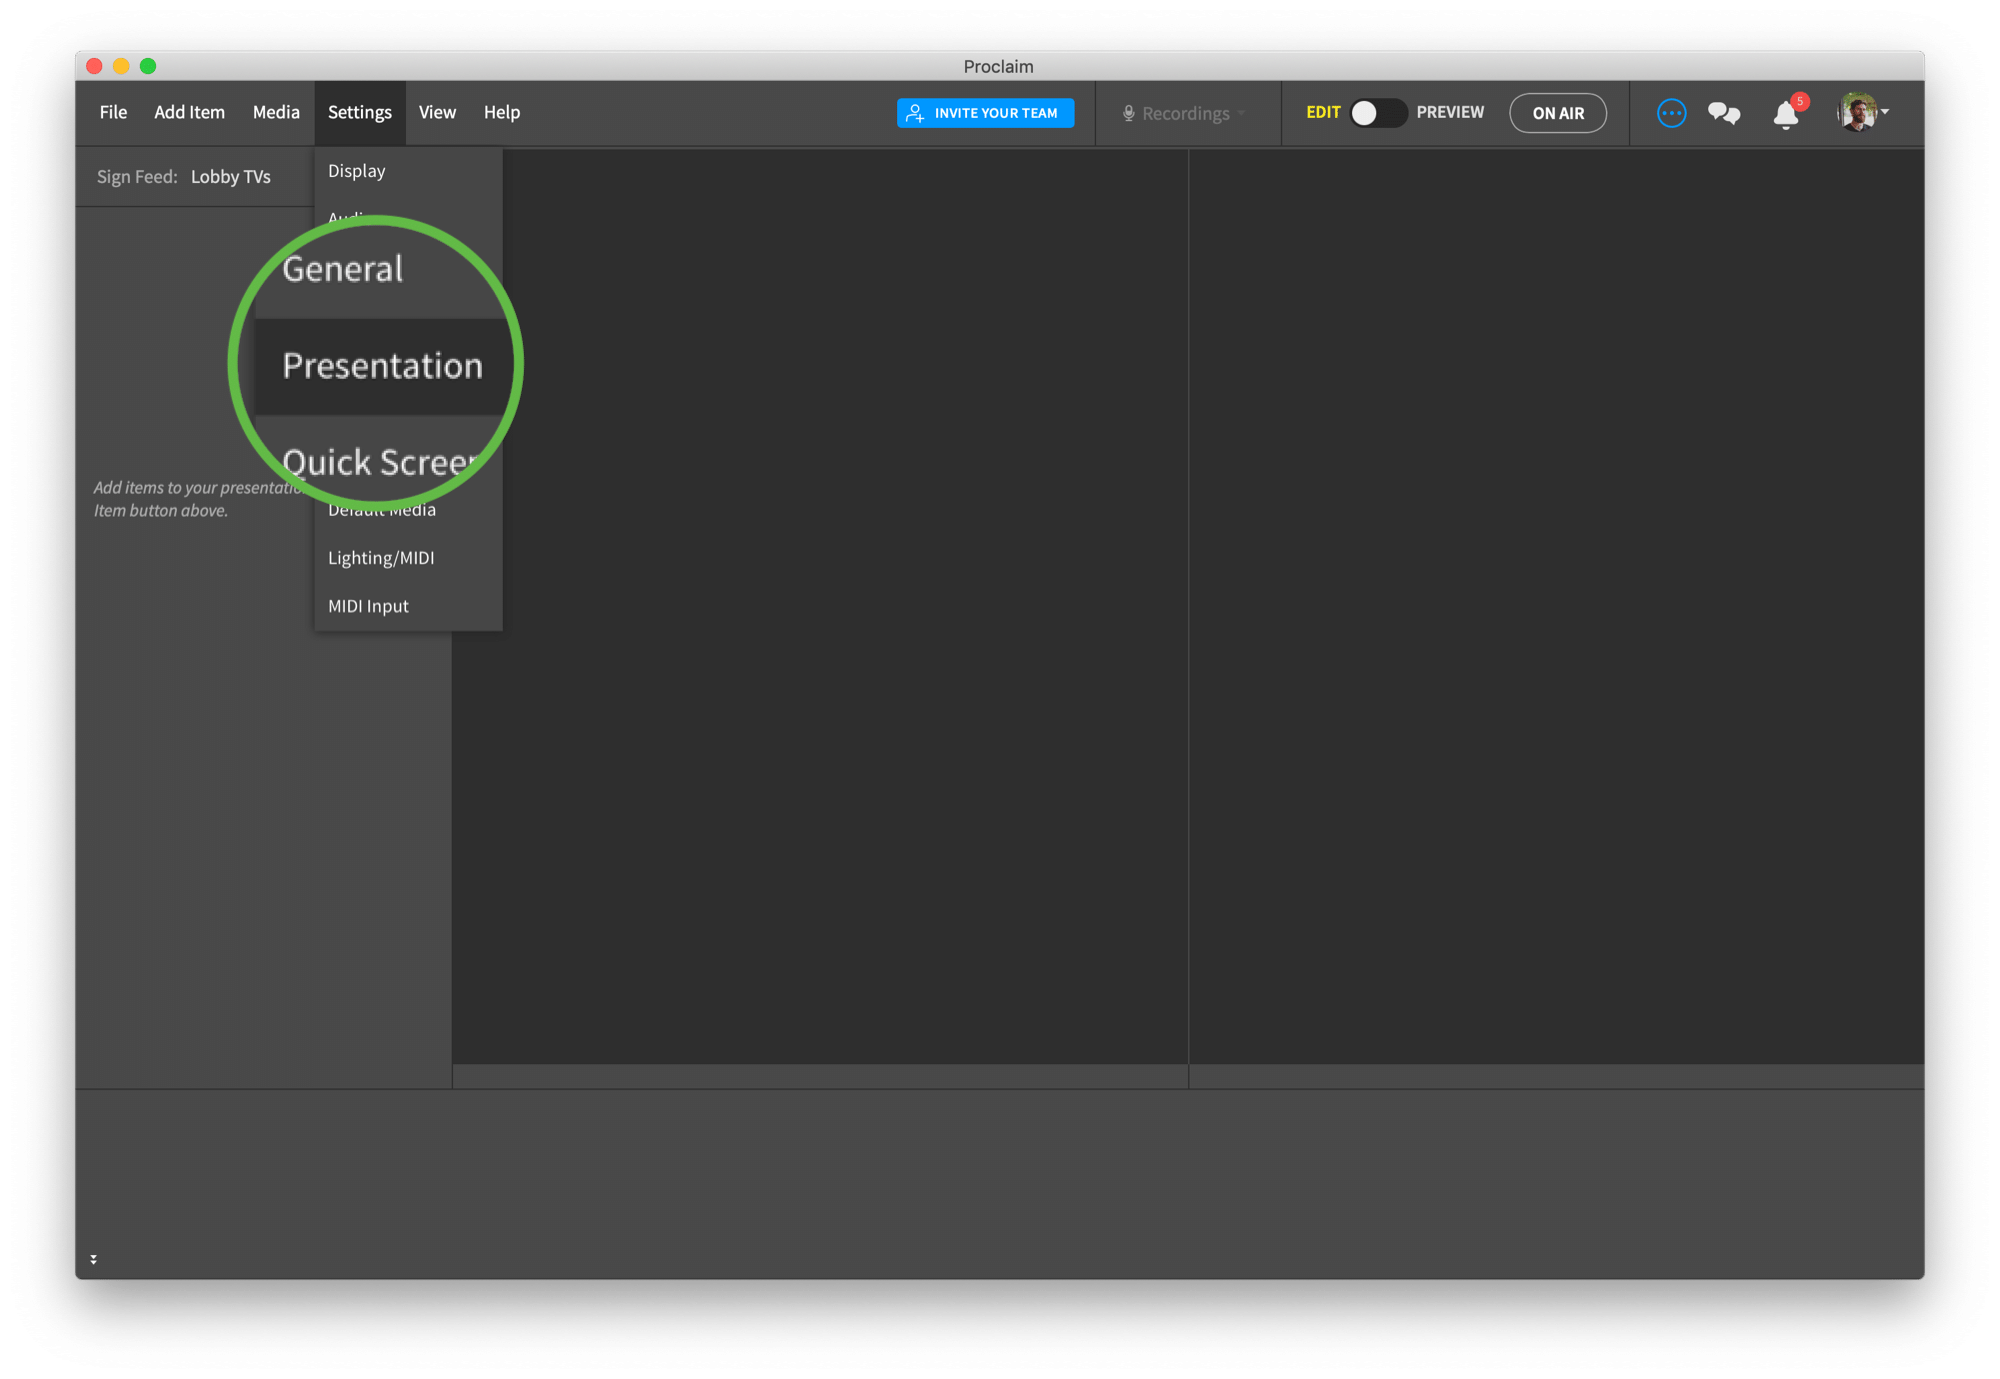
Task: Open the user profile avatar menu
Action: [1861, 112]
